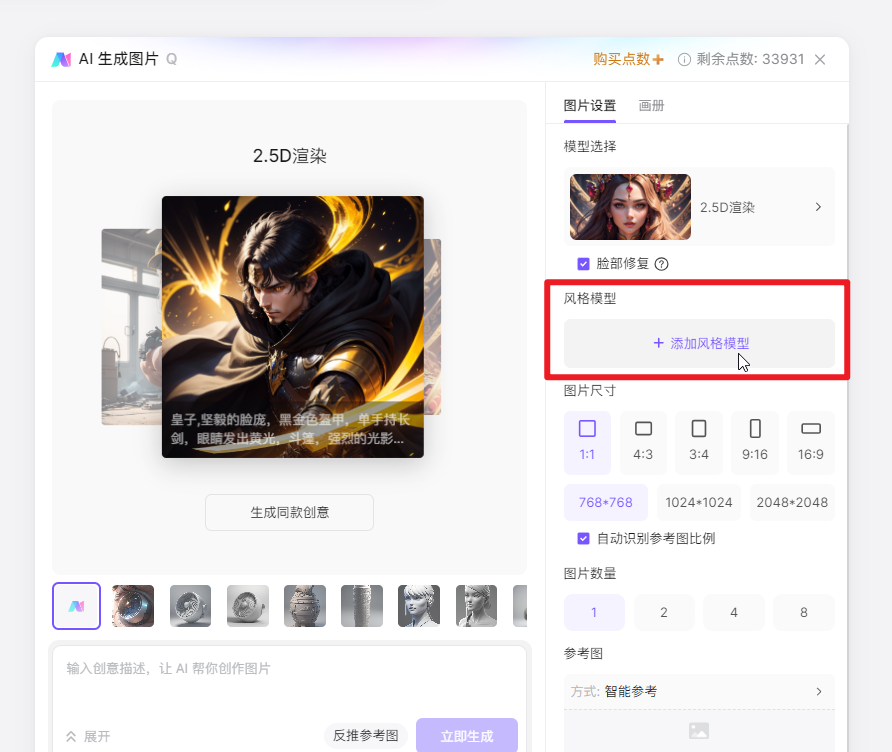The width and height of the screenshot is (892, 752).
Task: Expand the 方式: 智能参考 dropdown
Action: point(699,692)
